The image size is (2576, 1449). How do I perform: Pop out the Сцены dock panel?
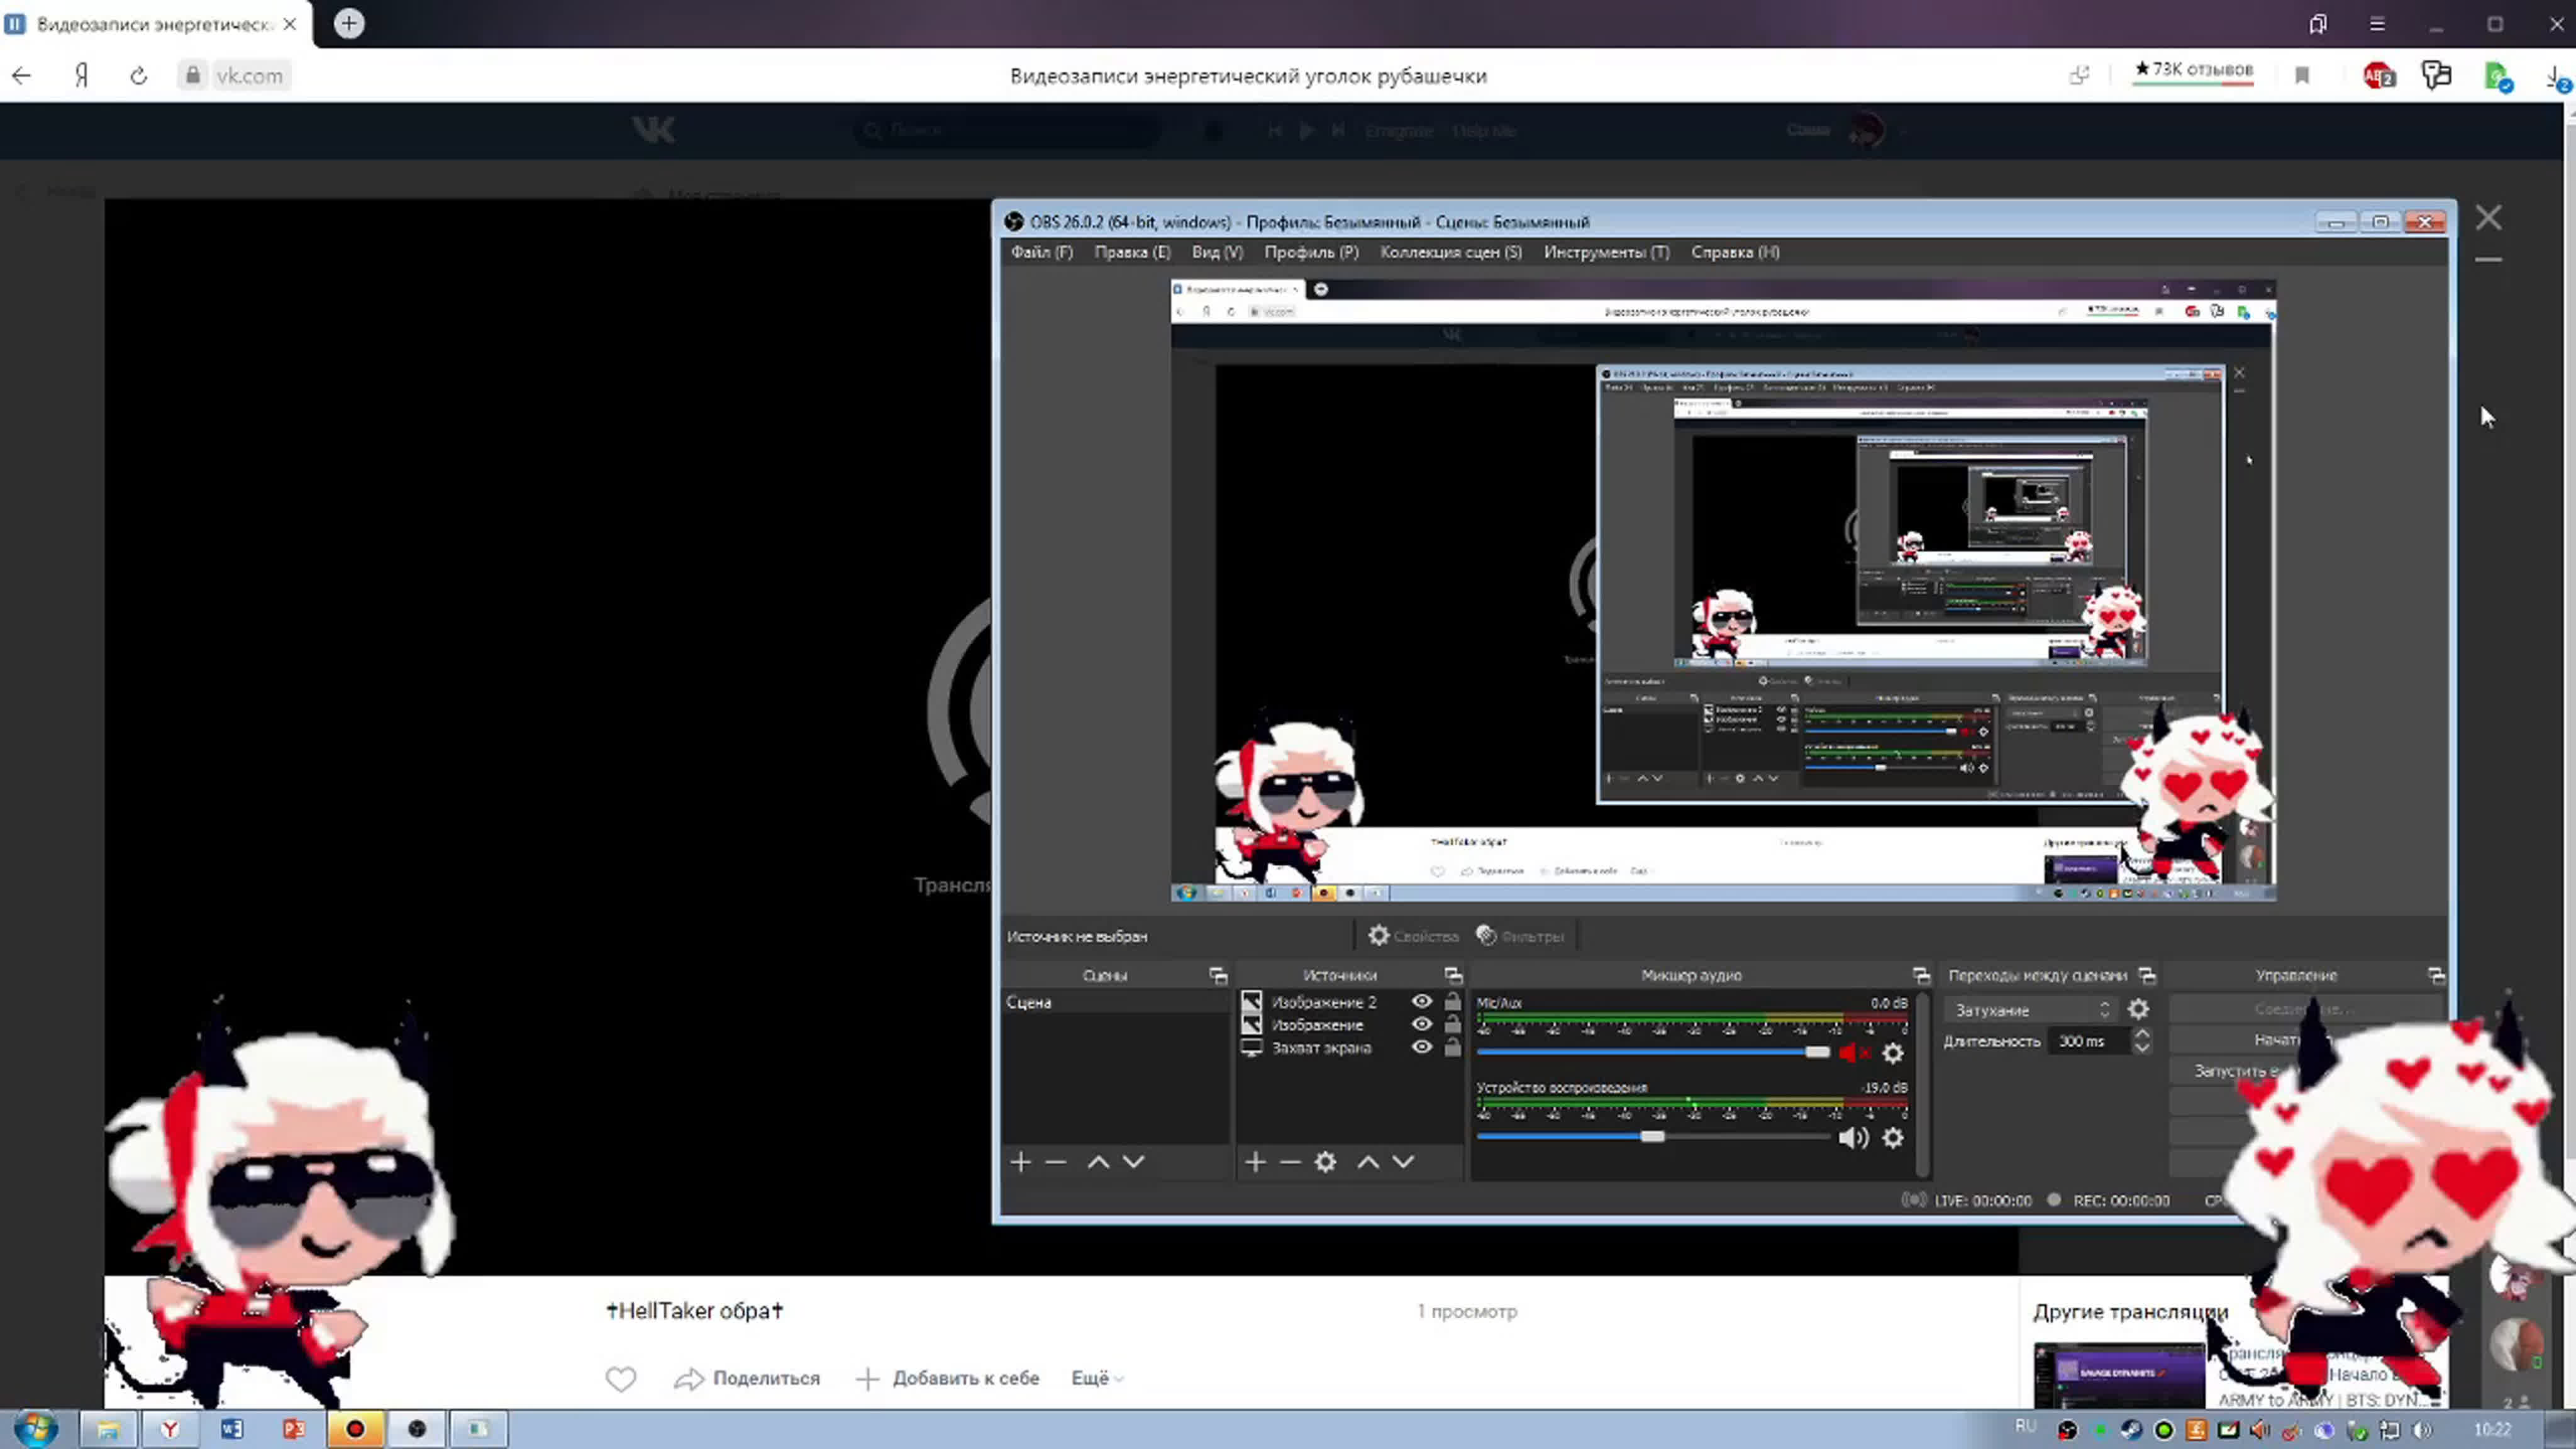tap(1217, 975)
